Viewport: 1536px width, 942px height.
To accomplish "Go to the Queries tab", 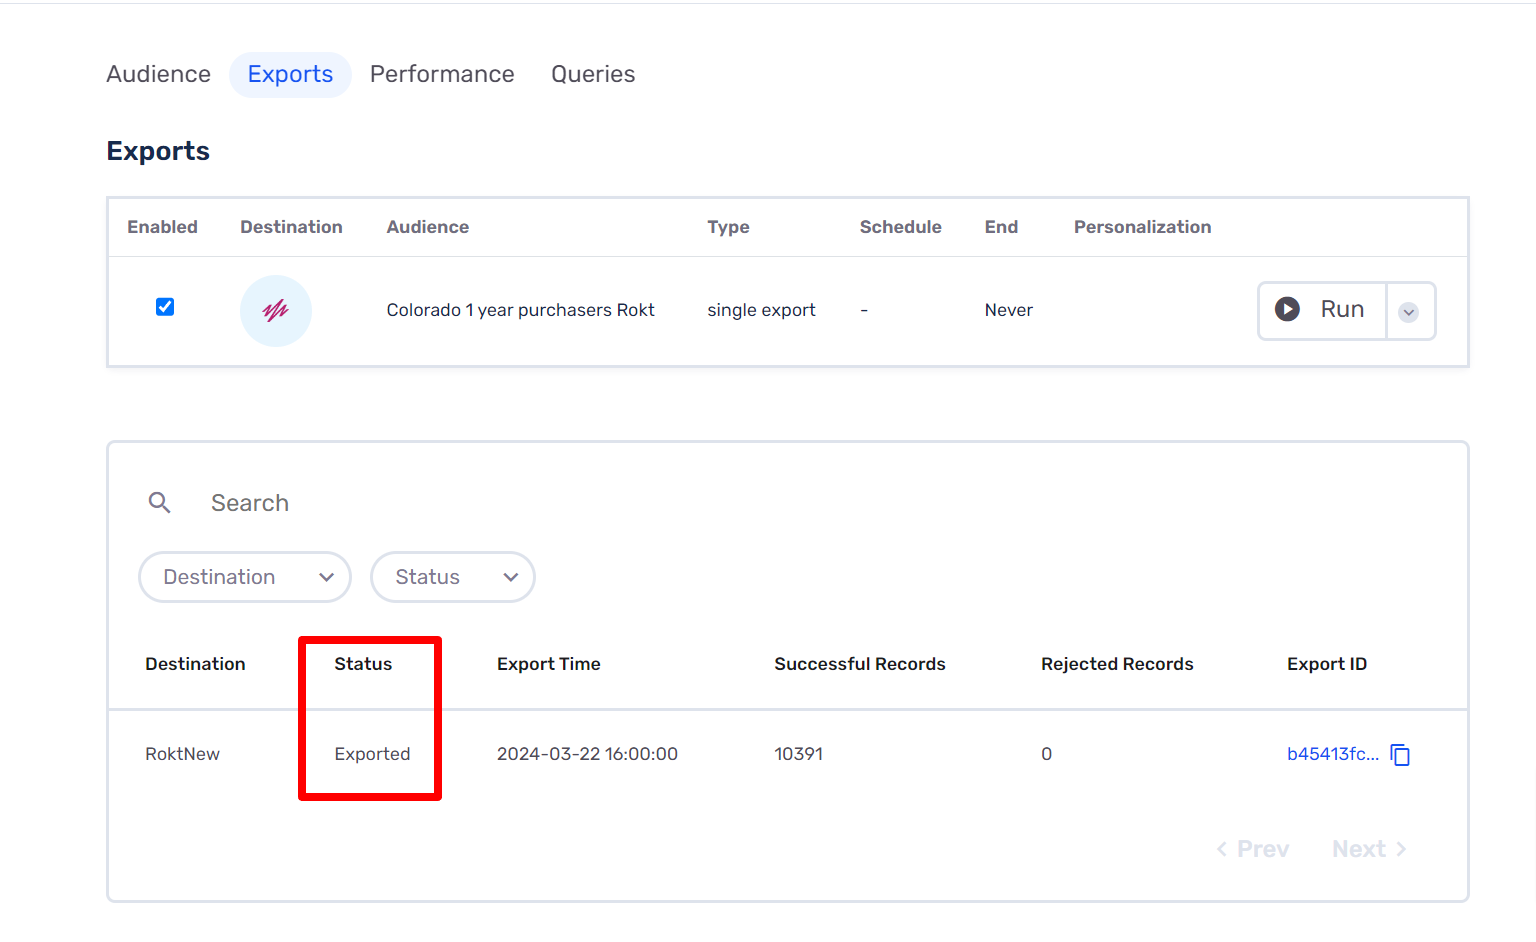I will 593,74.
